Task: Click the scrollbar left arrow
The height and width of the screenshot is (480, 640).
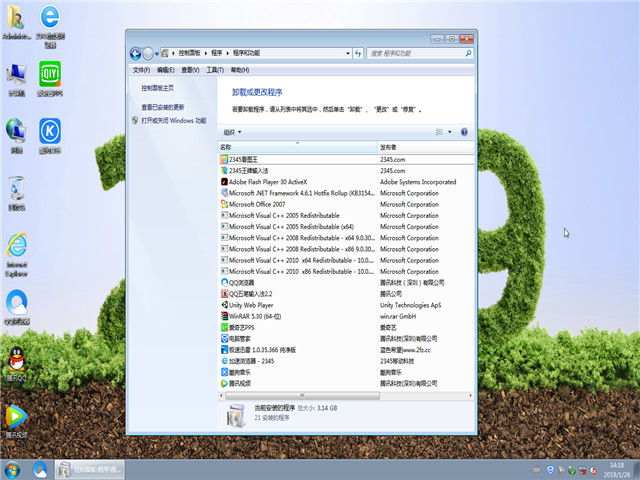Action: [221, 396]
